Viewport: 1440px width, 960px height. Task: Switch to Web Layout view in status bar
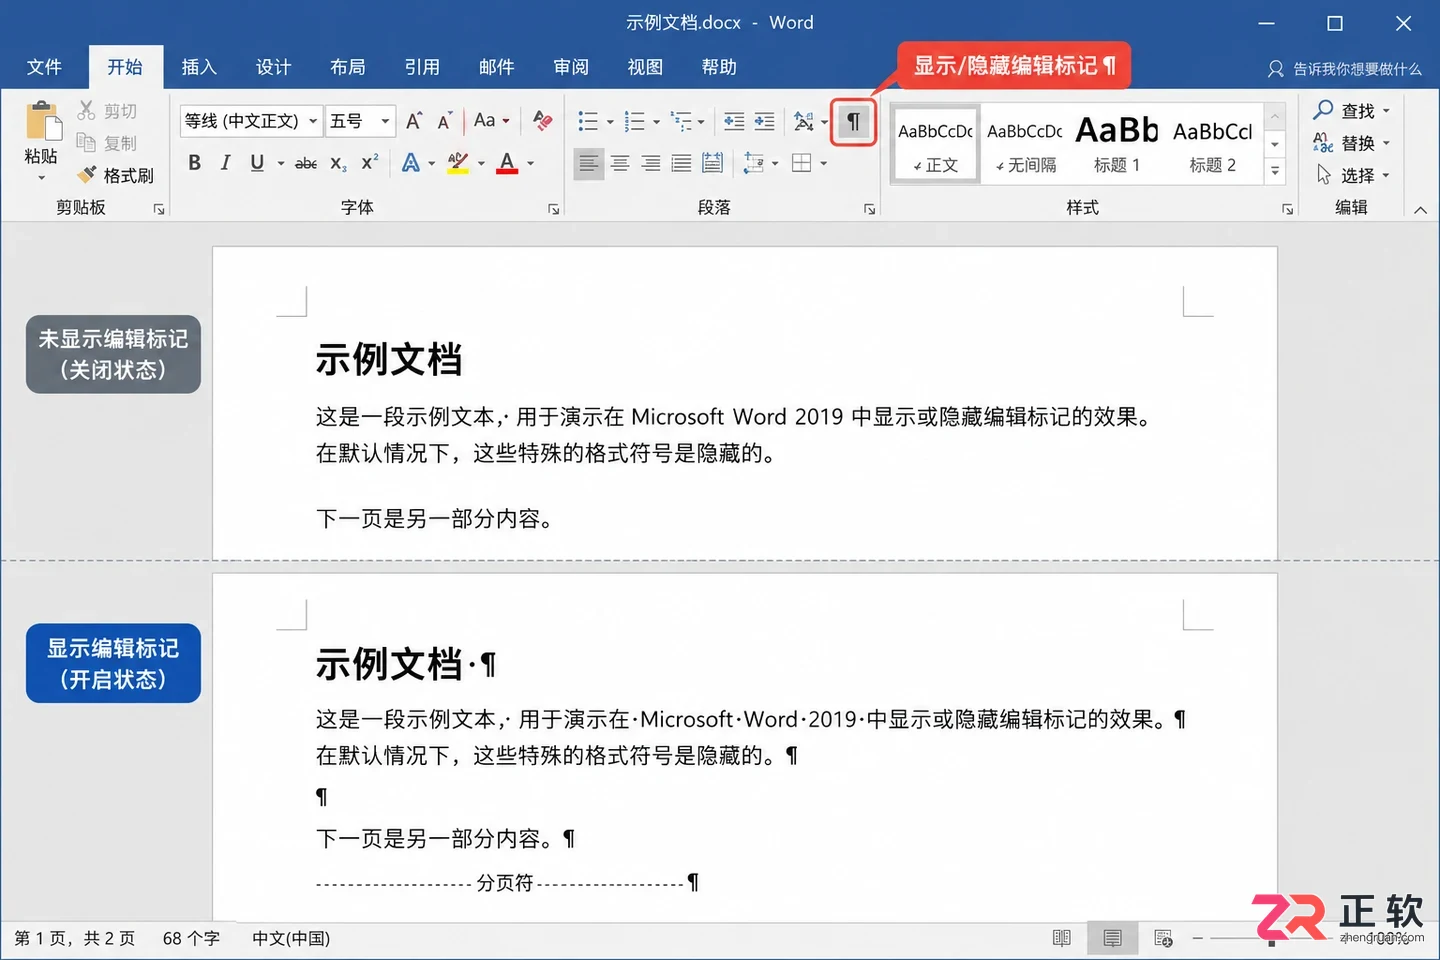pos(1163,938)
